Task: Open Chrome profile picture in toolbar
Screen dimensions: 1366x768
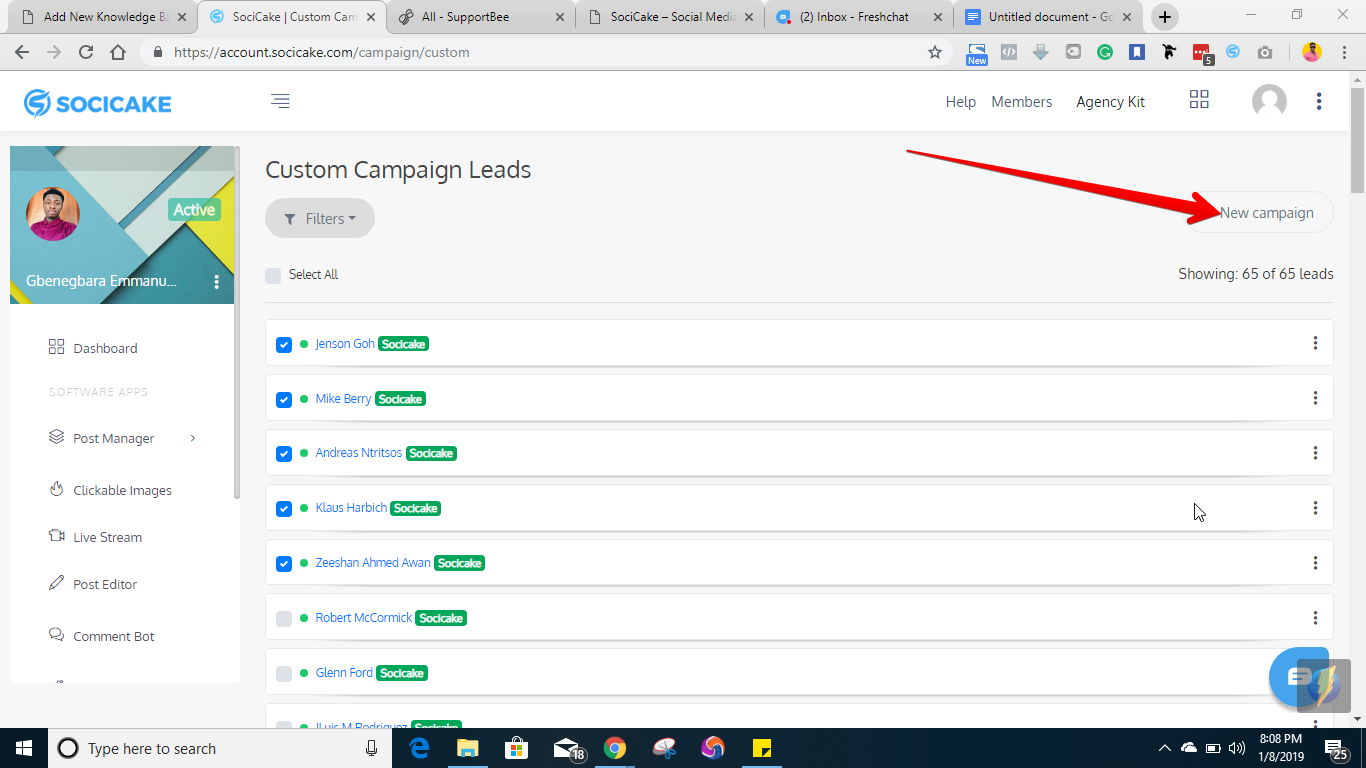Action: tap(1312, 52)
